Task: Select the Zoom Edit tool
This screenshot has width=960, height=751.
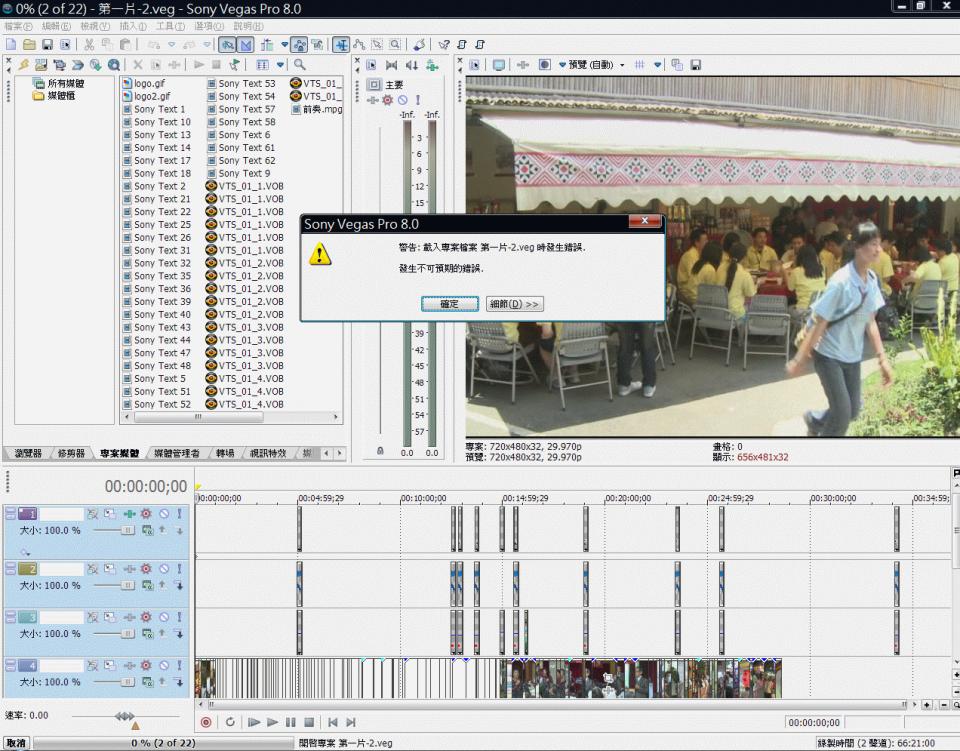Action: point(395,45)
